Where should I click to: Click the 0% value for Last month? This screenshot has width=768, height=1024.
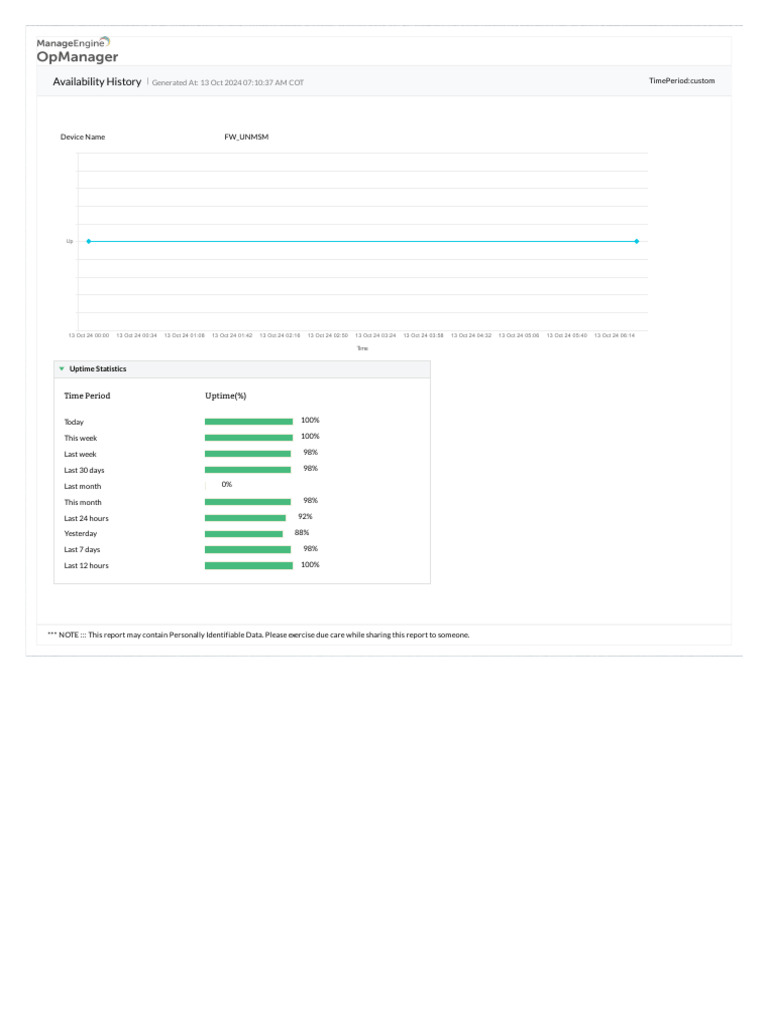click(x=227, y=485)
